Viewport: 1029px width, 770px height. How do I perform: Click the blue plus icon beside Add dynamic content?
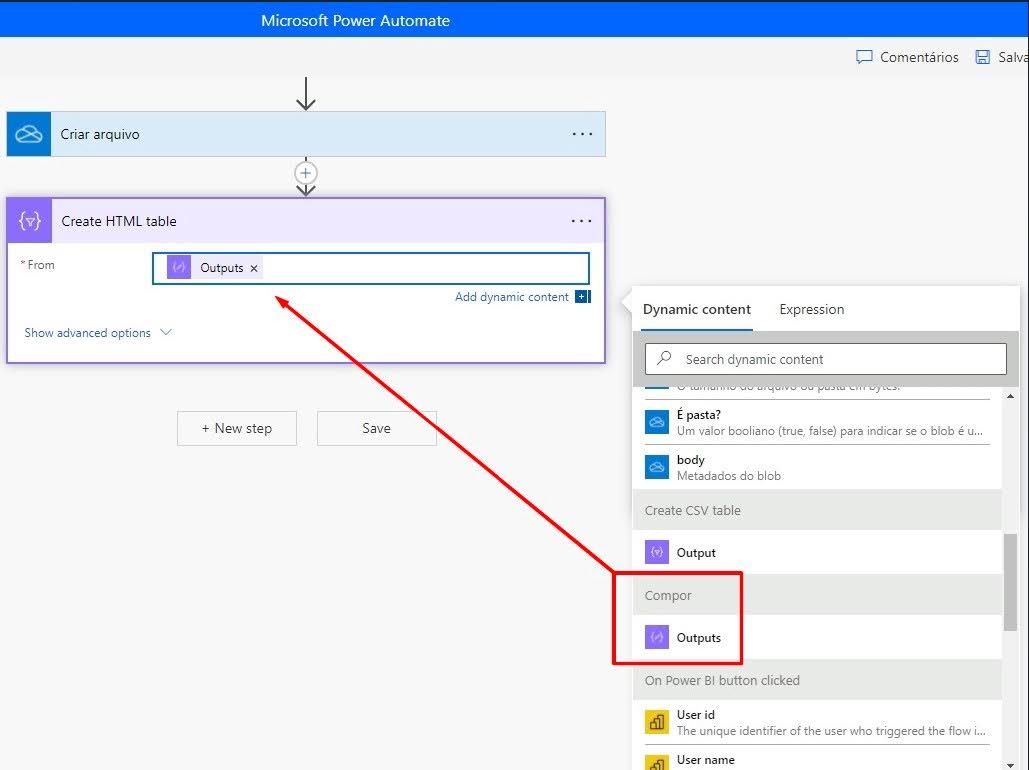[582, 297]
